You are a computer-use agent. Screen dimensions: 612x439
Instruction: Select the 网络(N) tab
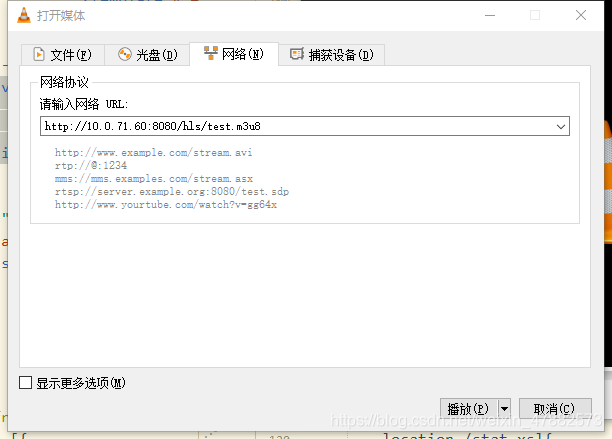[234, 54]
